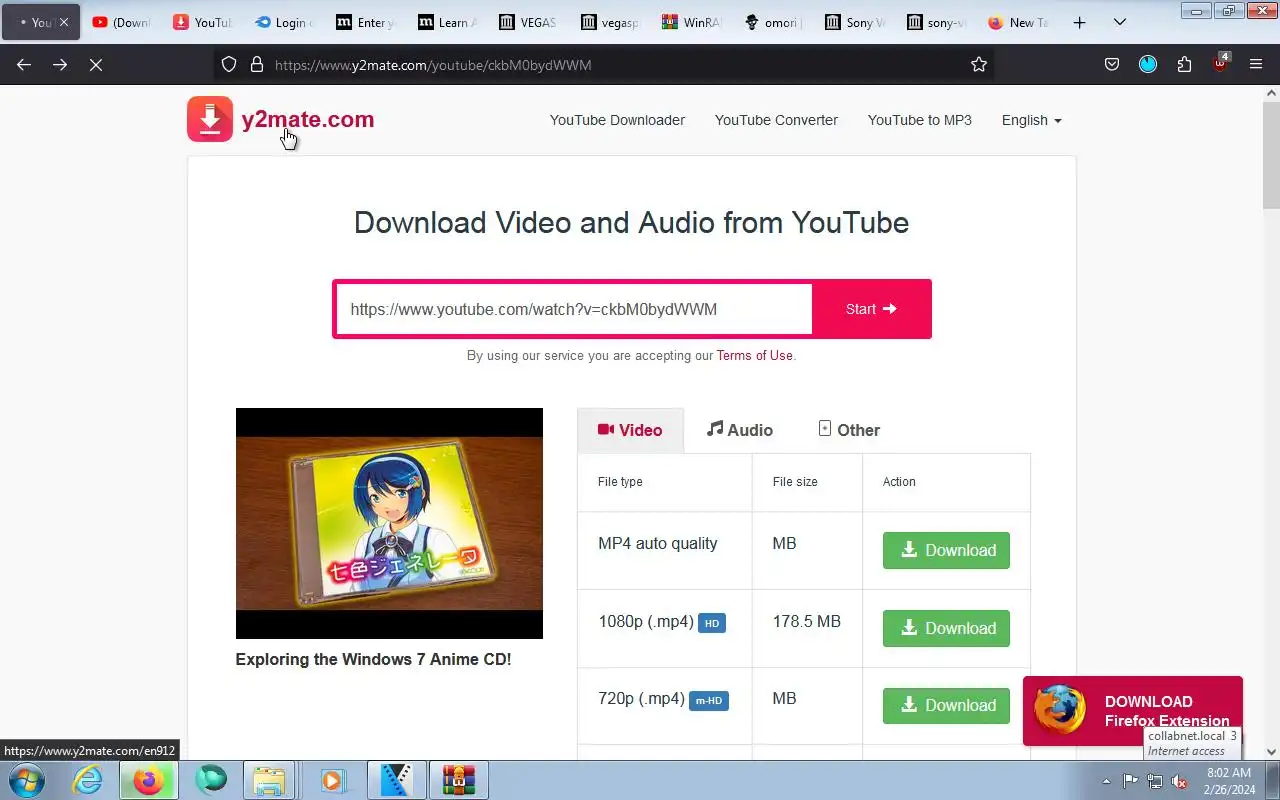Image resolution: width=1280 pixels, height=800 pixels.
Task: Open the Firefox hamburger application menu
Action: [x=1256, y=64]
